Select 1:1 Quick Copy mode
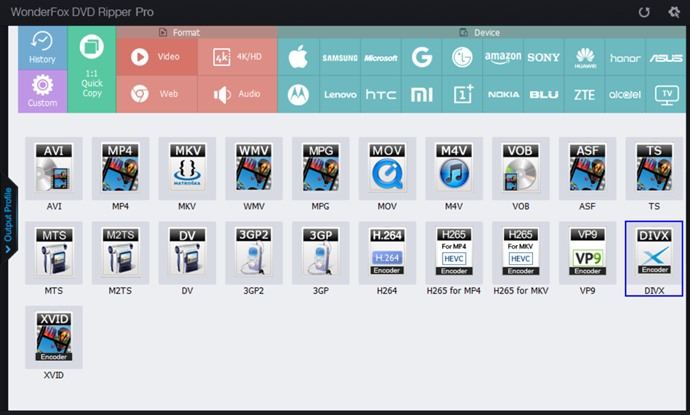Image resolution: width=690 pixels, height=415 pixels. [x=92, y=69]
